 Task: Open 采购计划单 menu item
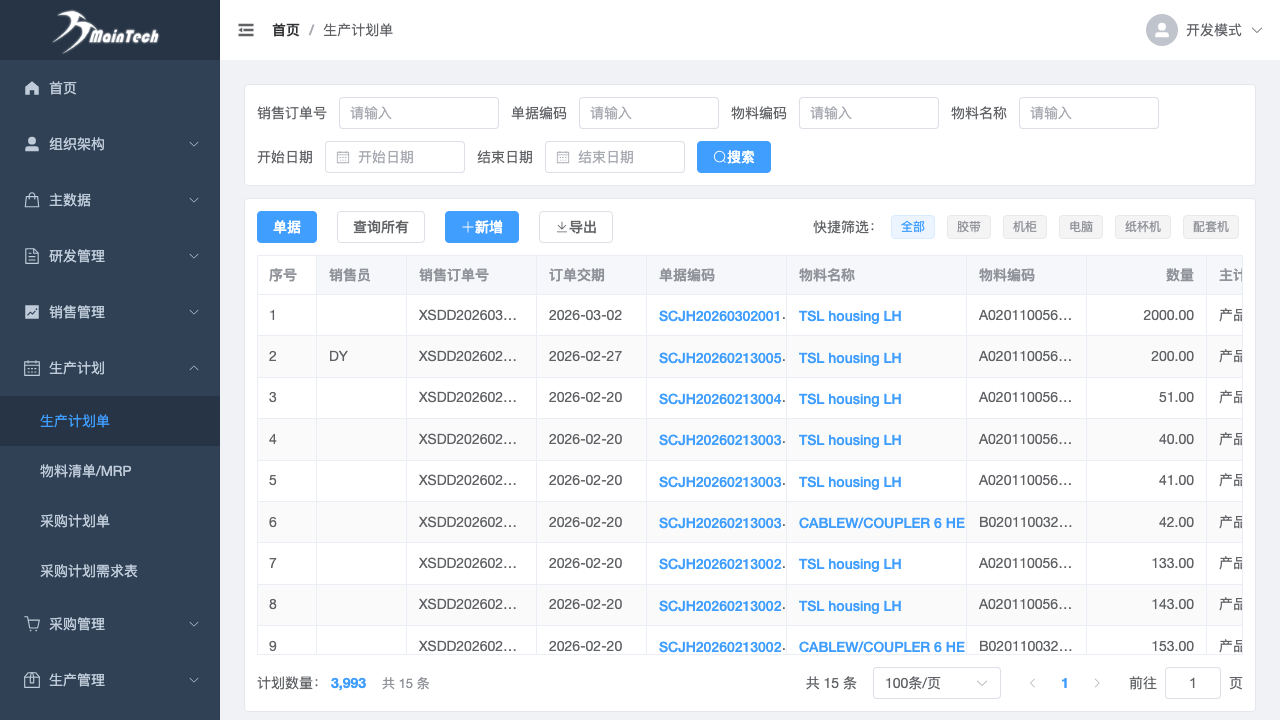(75, 521)
